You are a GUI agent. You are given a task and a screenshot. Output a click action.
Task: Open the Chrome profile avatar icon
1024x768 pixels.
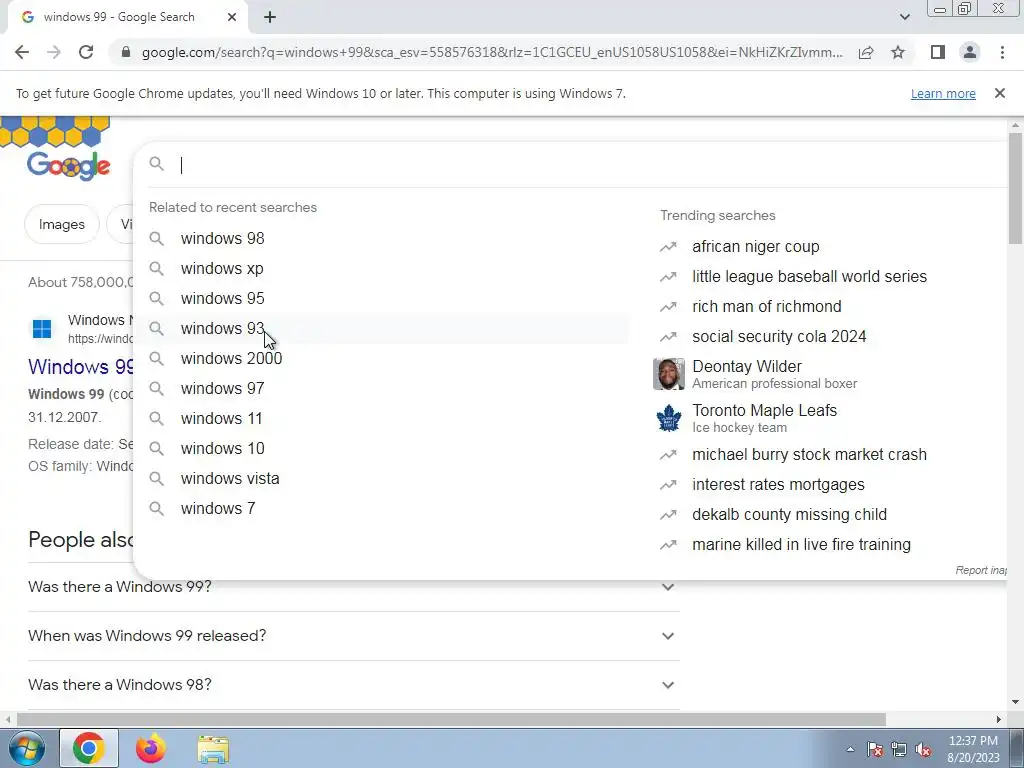tap(970, 52)
